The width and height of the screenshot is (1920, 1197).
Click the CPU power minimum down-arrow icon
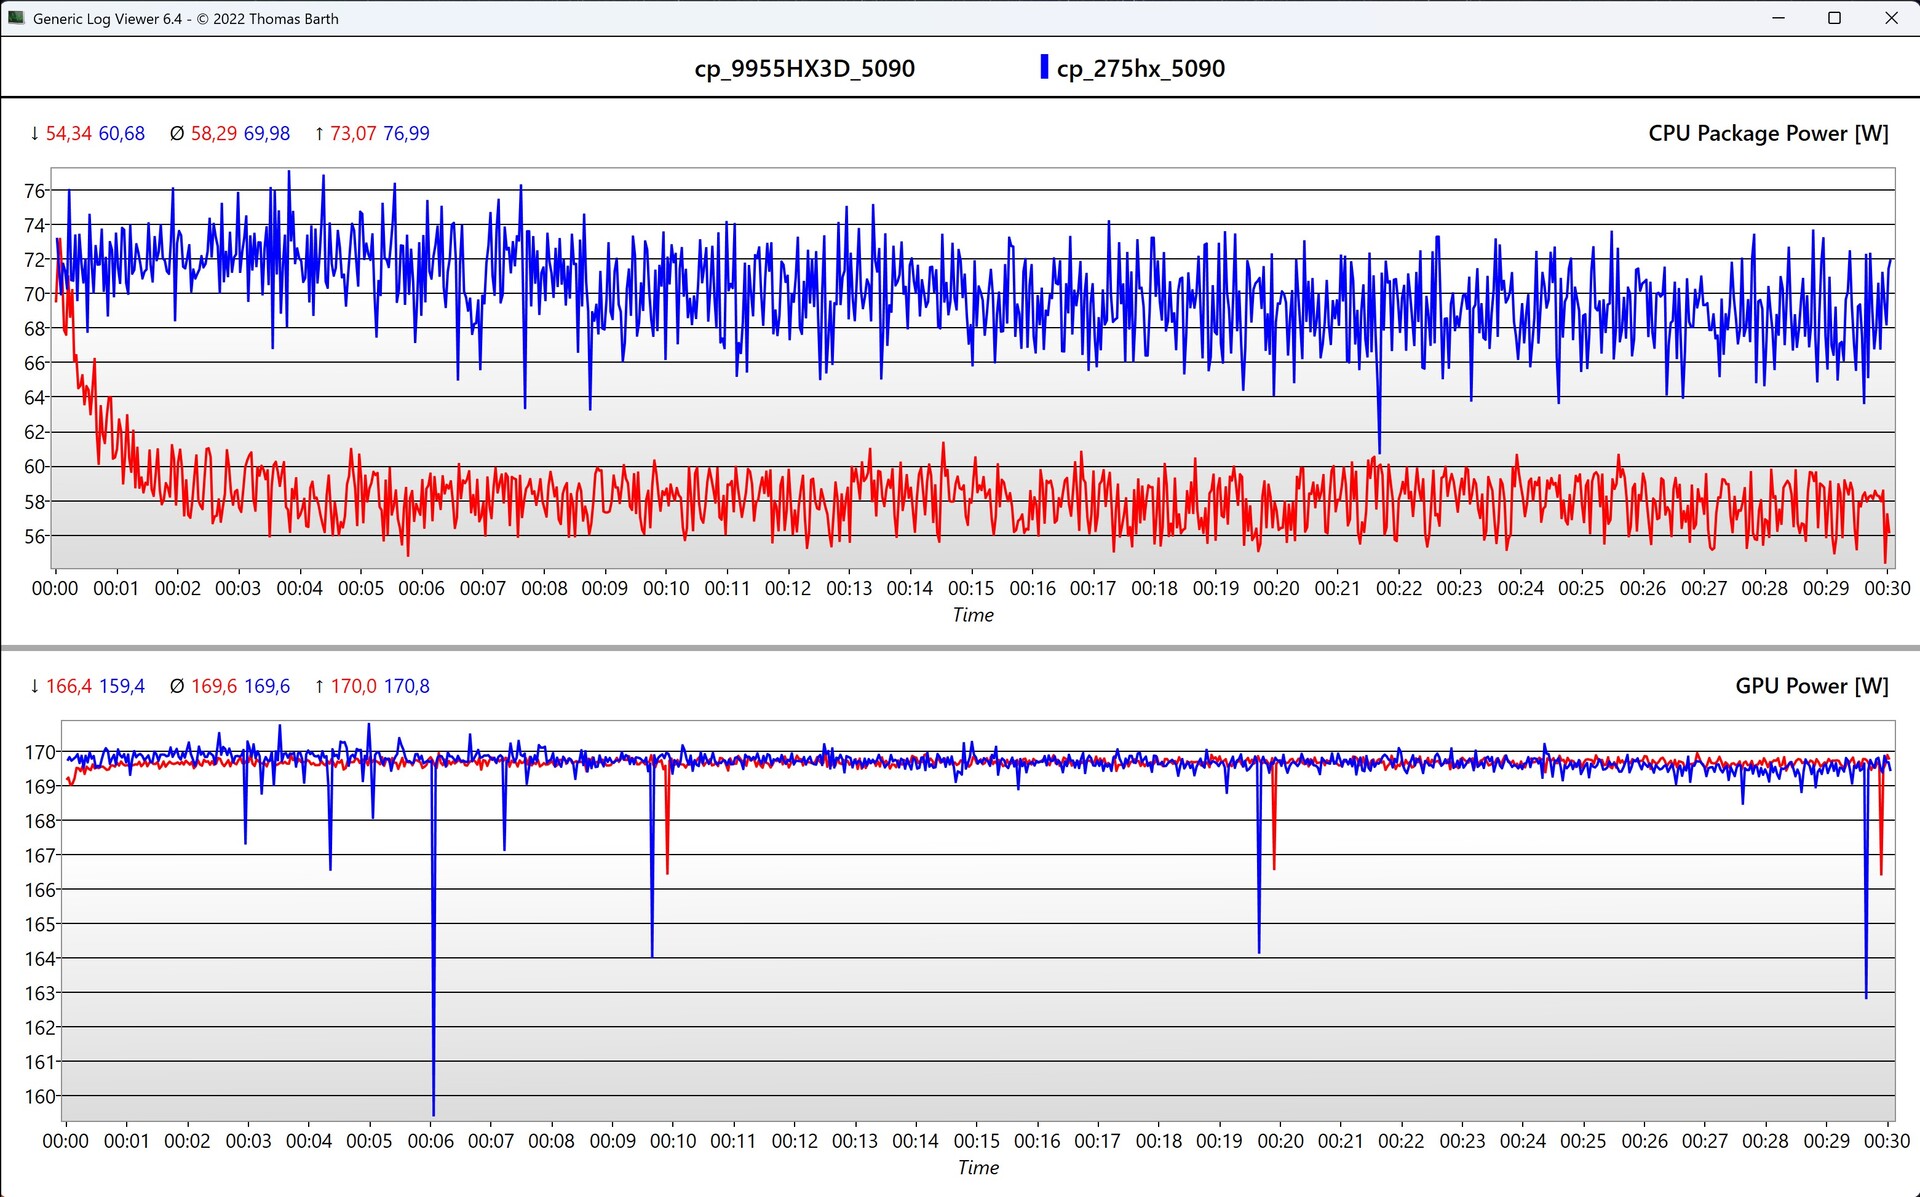(35, 133)
